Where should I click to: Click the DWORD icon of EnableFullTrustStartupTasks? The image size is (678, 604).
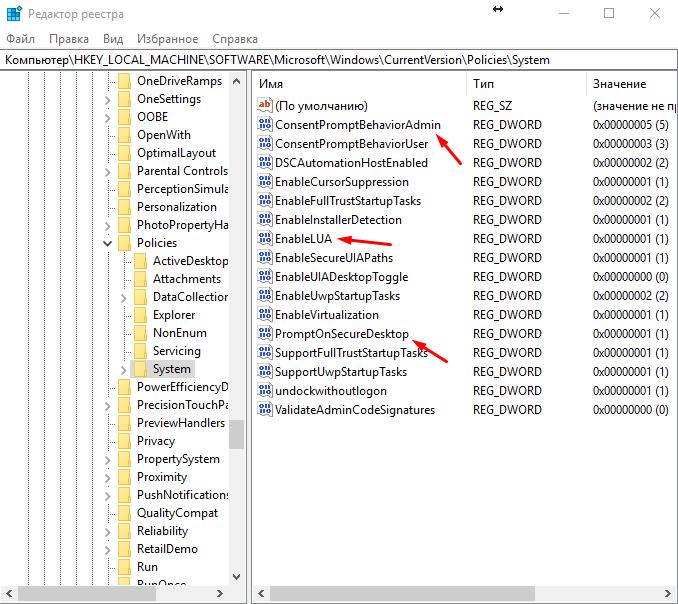pos(265,201)
